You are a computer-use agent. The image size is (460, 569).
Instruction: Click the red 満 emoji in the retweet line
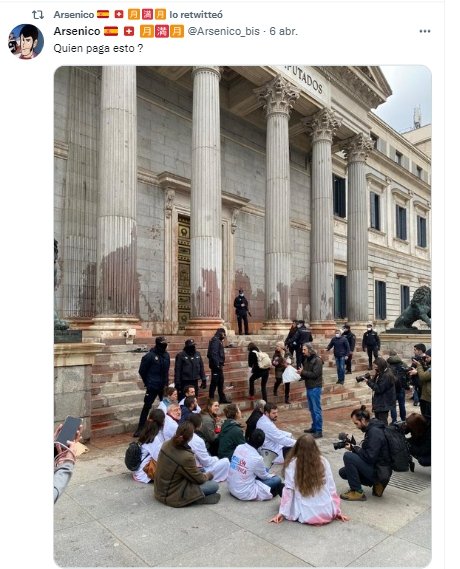click(147, 15)
